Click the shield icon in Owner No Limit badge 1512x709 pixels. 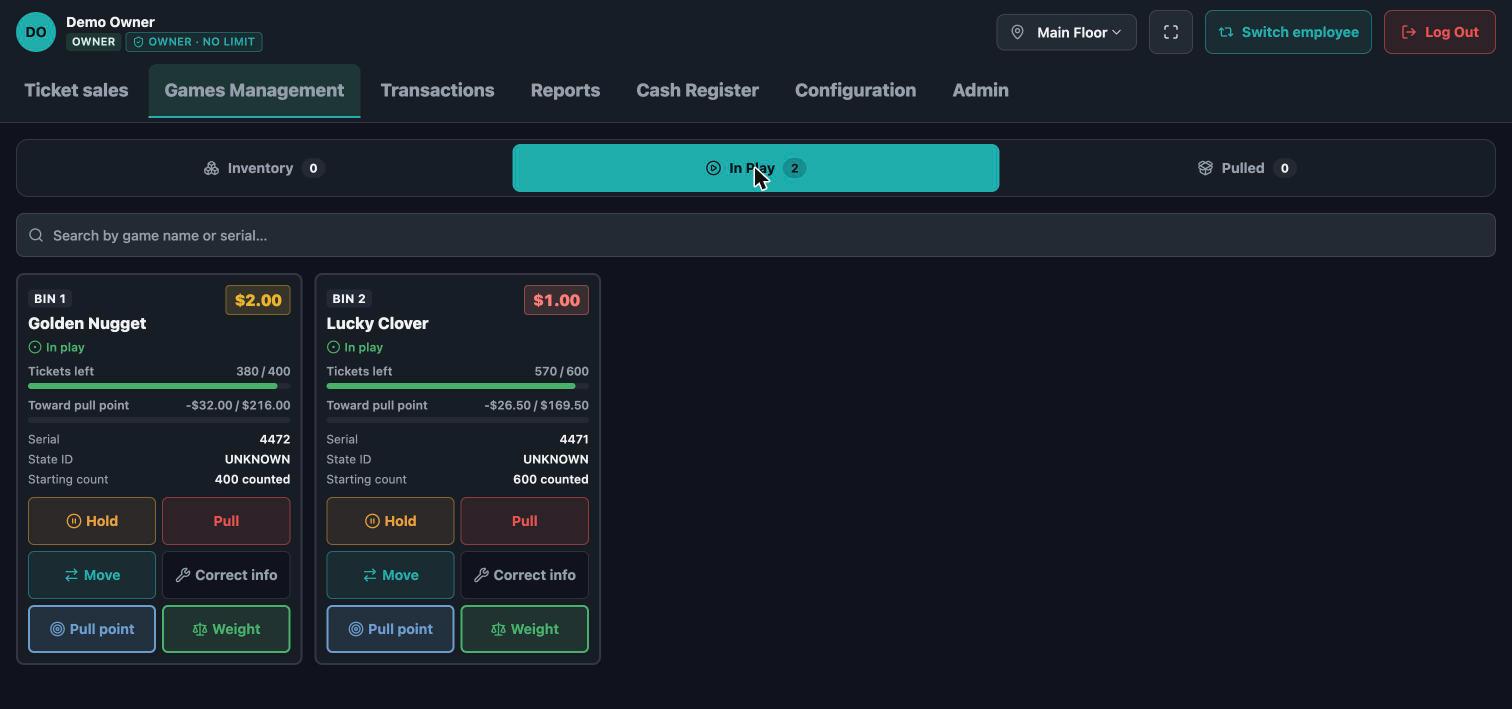[x=139, y=42]
